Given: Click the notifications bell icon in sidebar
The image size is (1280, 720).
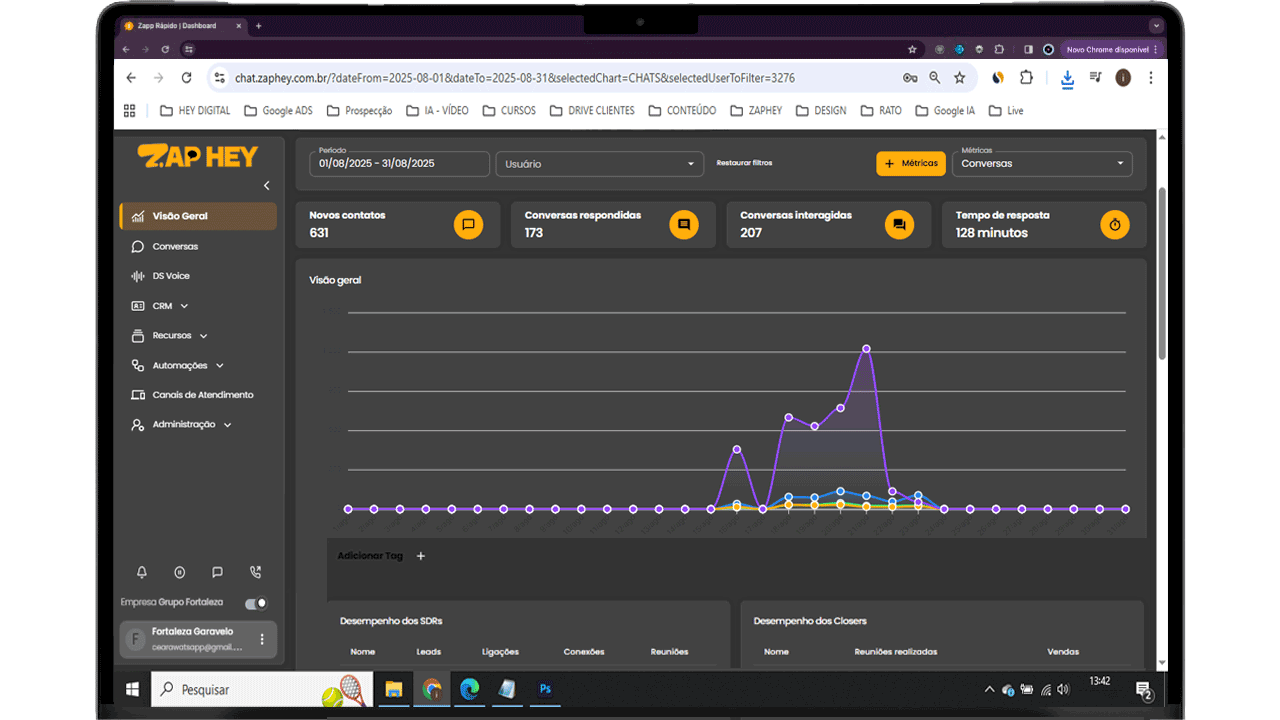Looking at the screenshot, I should (x=142, y=573).
